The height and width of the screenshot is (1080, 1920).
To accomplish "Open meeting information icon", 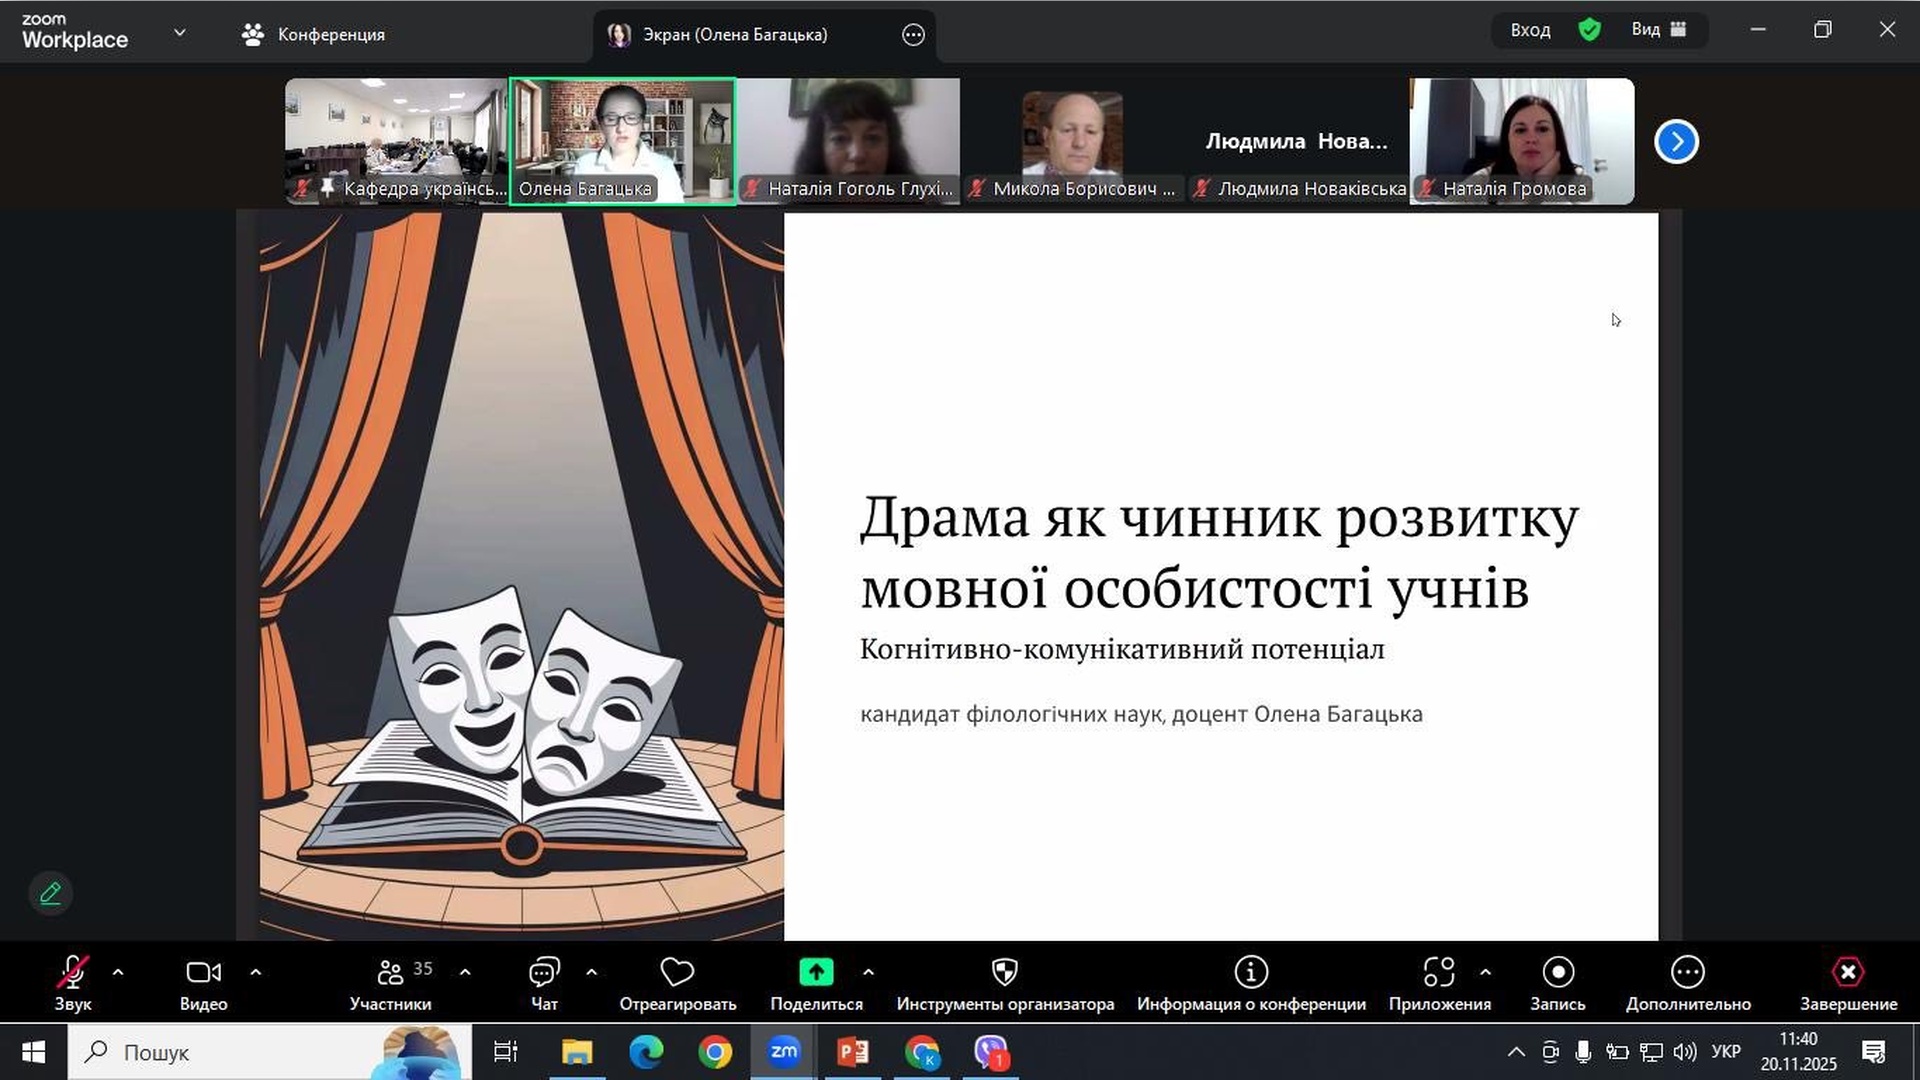I will [1250, 973].
